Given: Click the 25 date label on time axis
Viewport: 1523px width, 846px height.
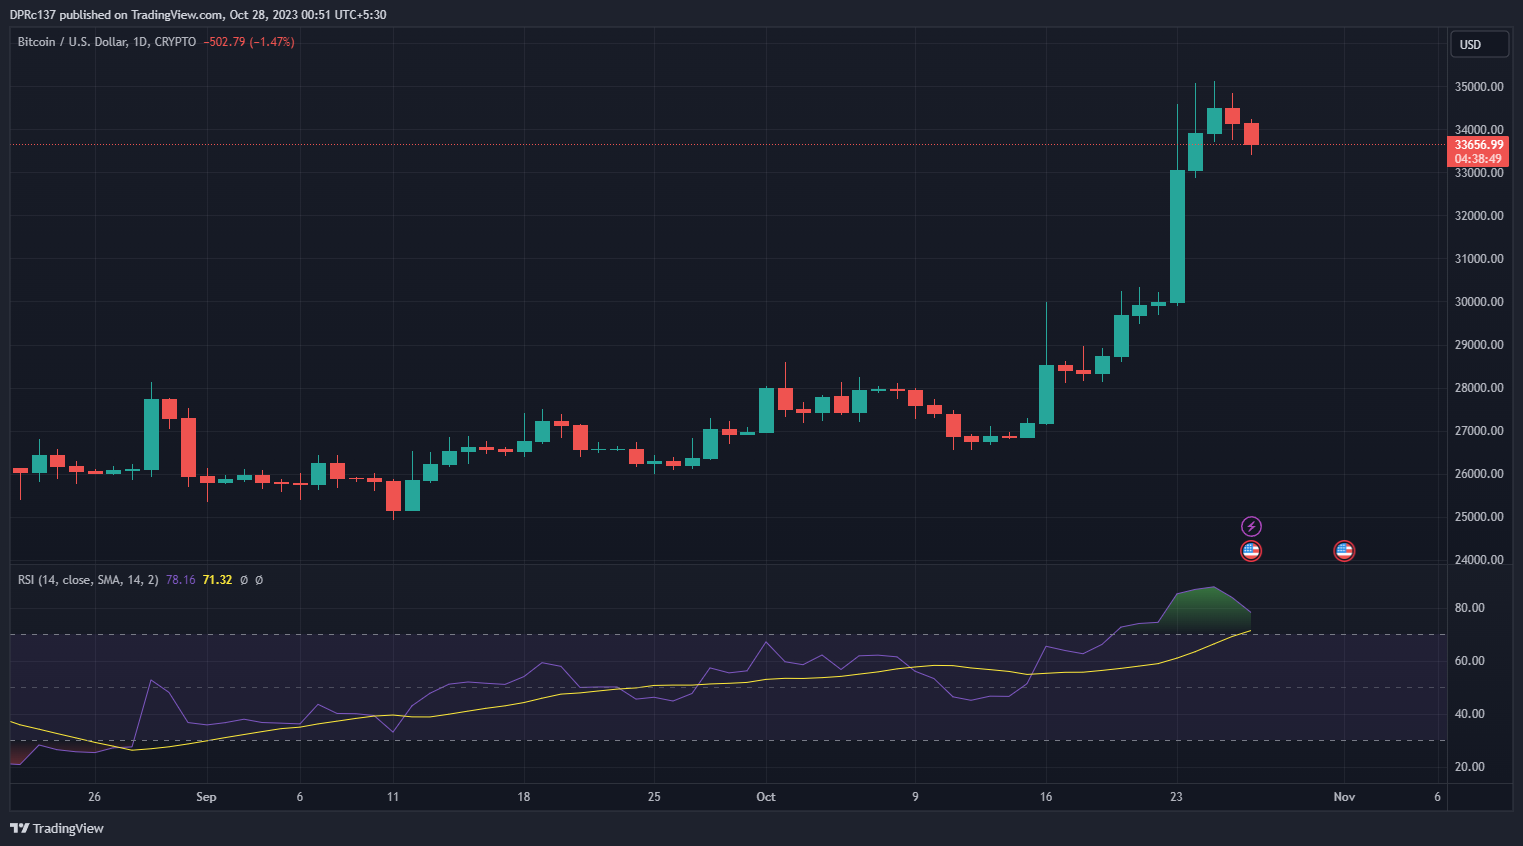Looking at the screenshot, I should click(x=654, y=797).
